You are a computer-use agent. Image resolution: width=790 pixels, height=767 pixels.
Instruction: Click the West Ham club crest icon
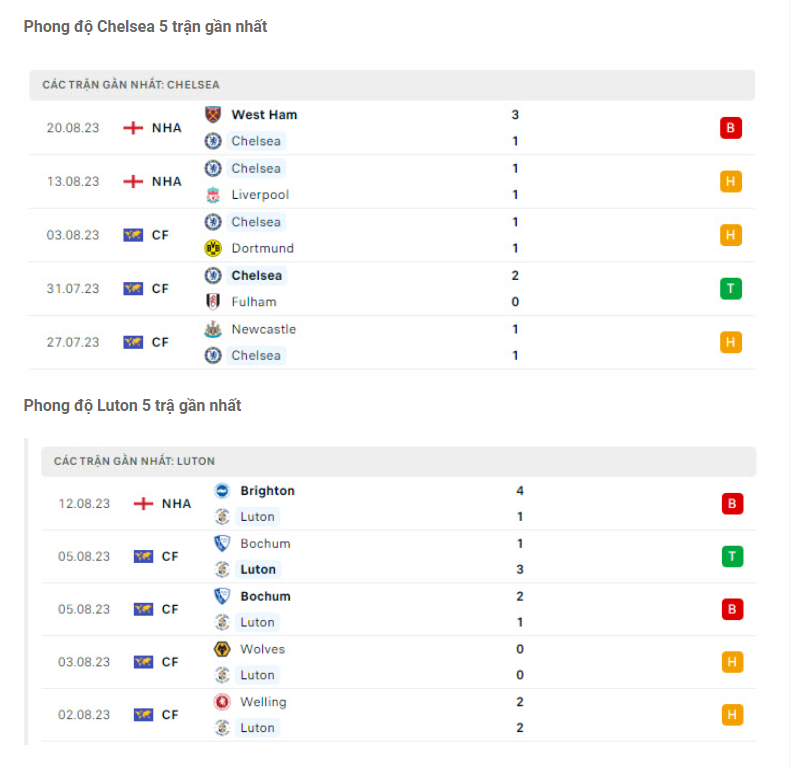coord(213,114)
